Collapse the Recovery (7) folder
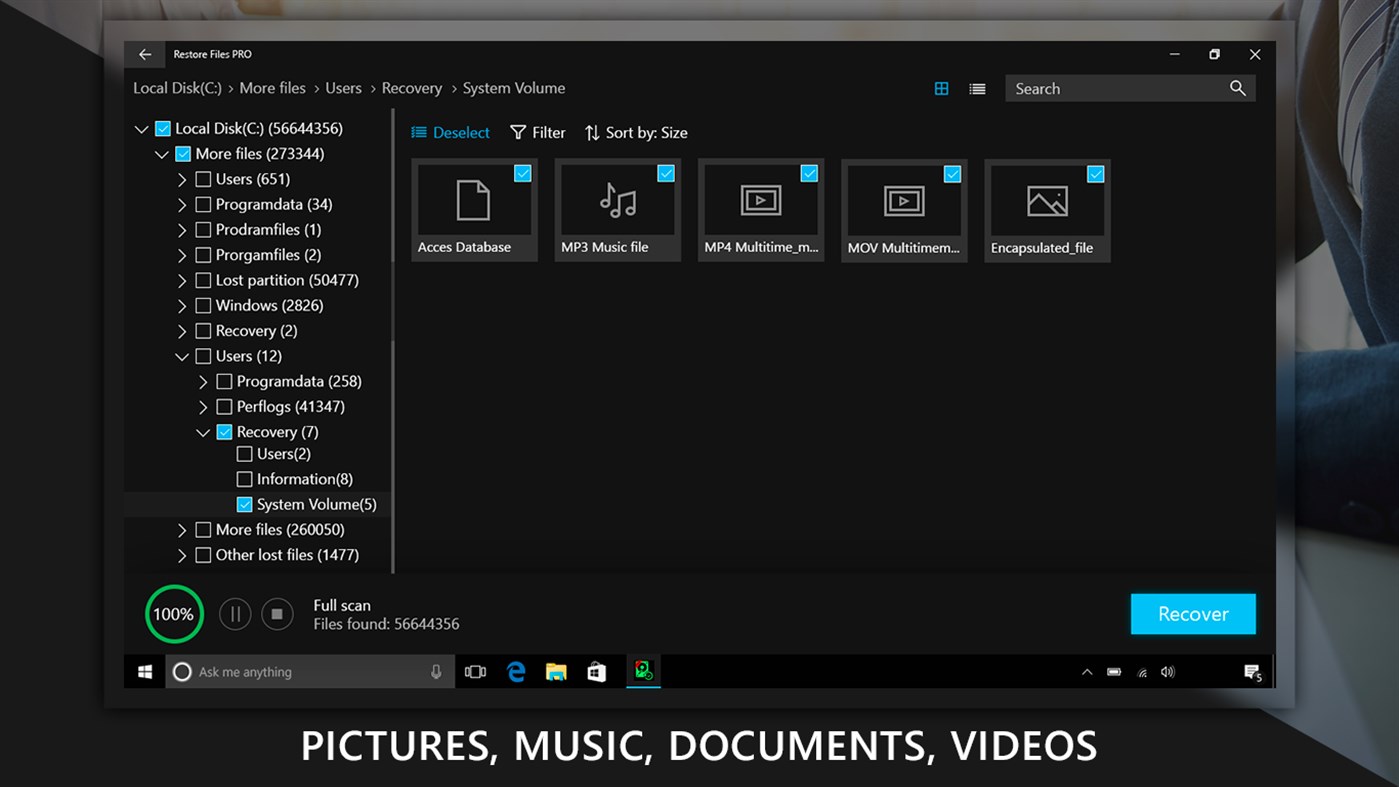This screenshot has width=1399, height=787. [203, 431]
